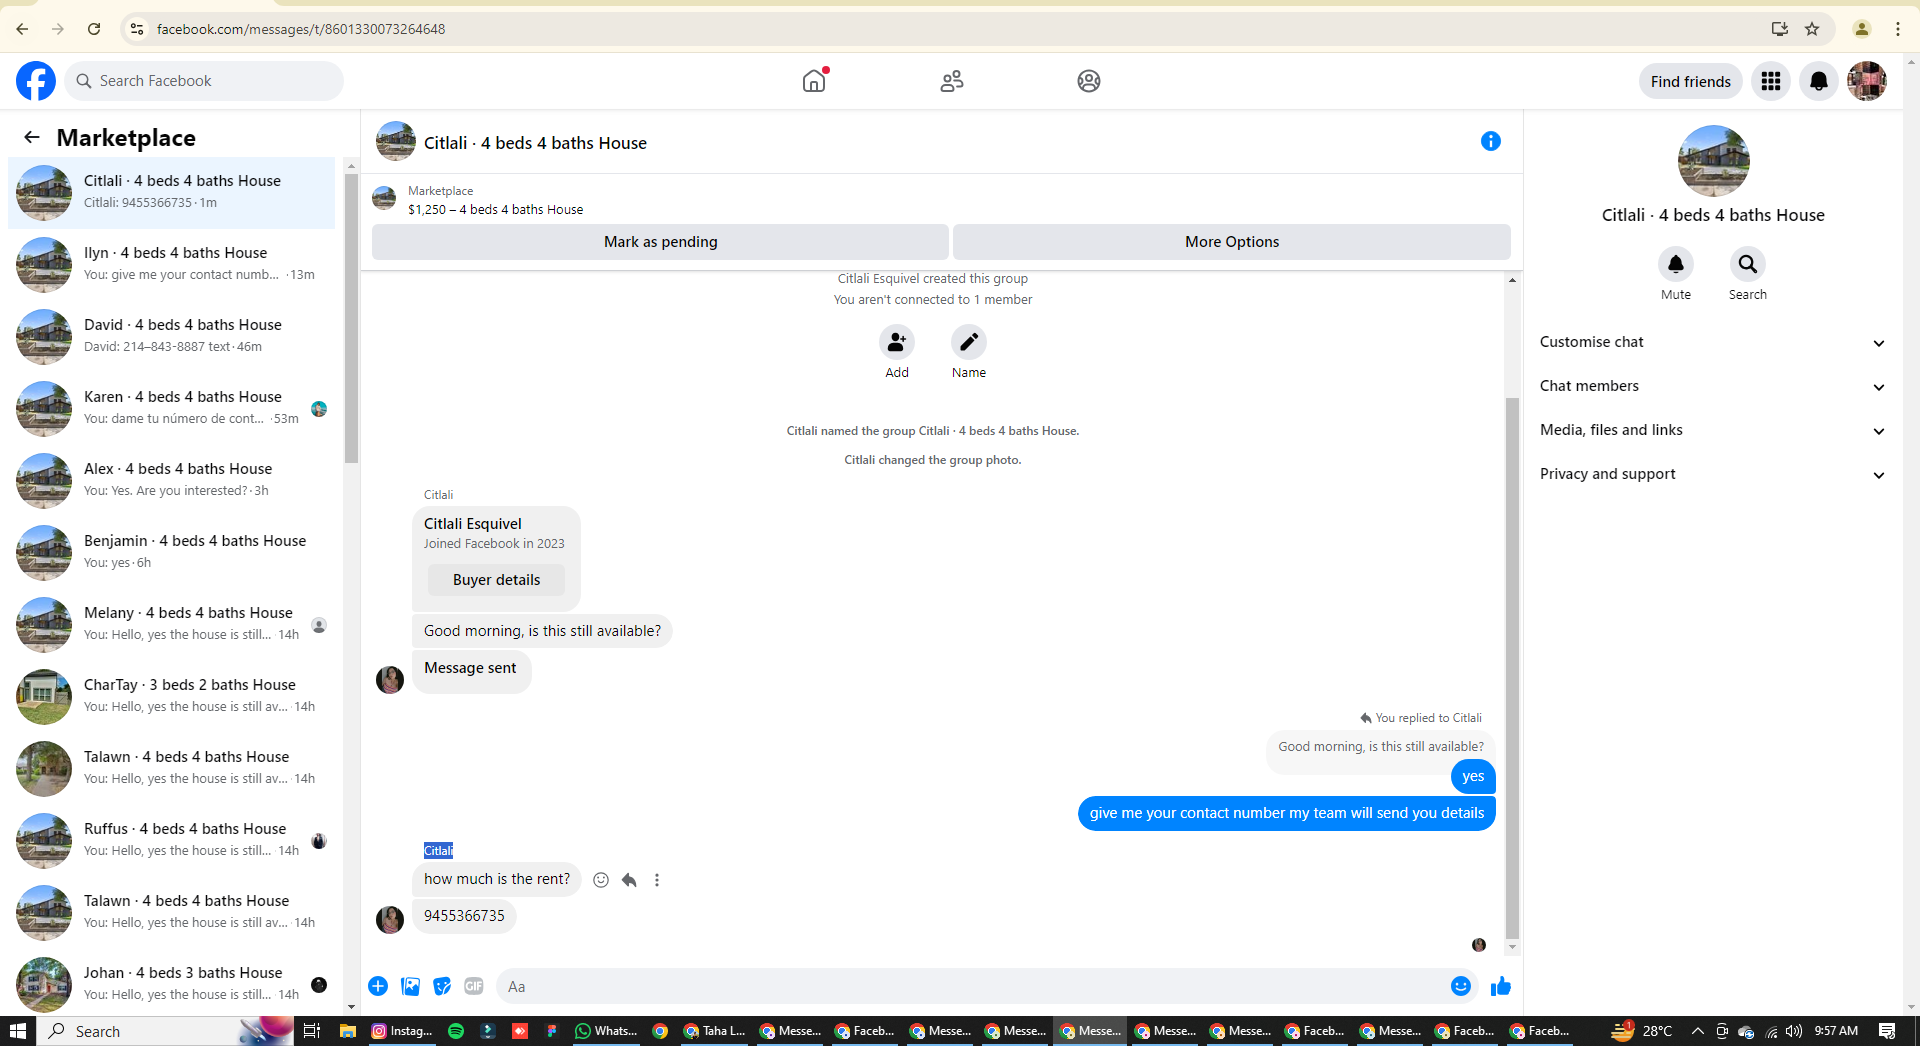
Task: Show hidden system tray icons
Action: point(1697,1031)
